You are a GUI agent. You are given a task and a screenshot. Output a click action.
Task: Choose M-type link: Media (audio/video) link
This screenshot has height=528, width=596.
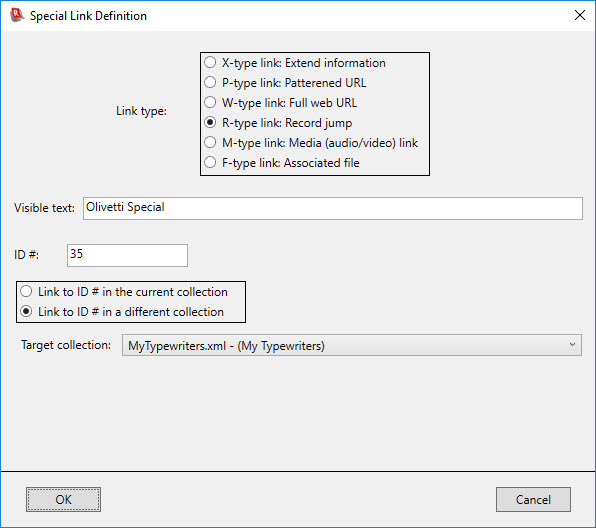311,143
